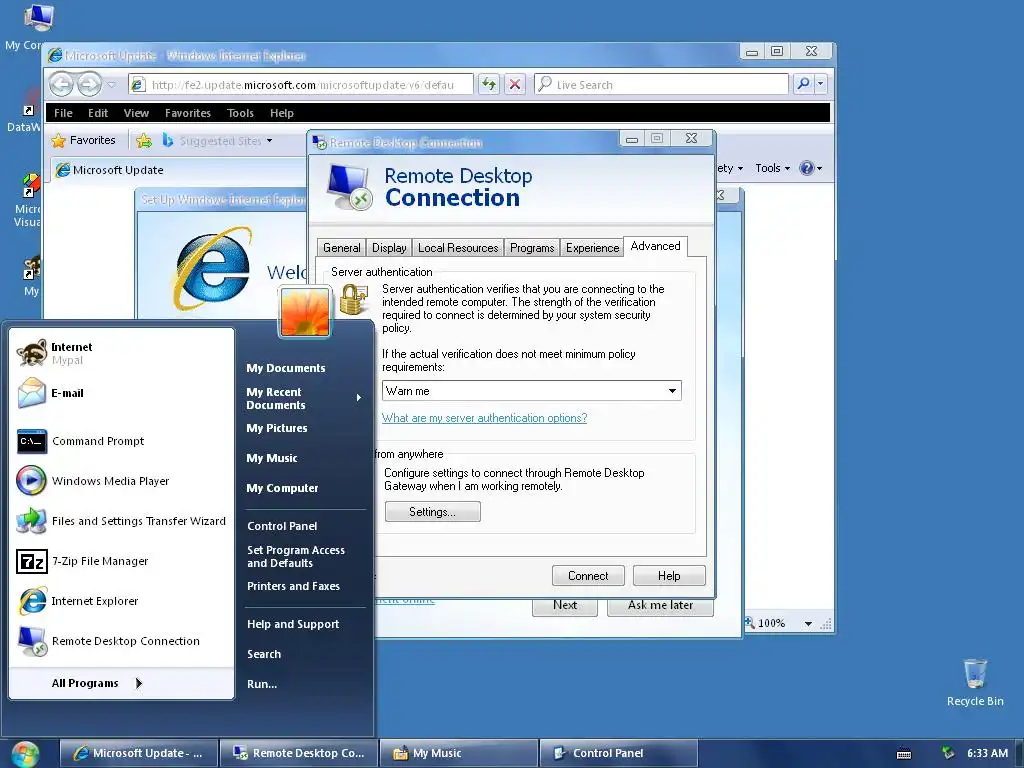Click the Favorites button in IE toolbar
The image size is (1024, 768).
tap(84, 140)
